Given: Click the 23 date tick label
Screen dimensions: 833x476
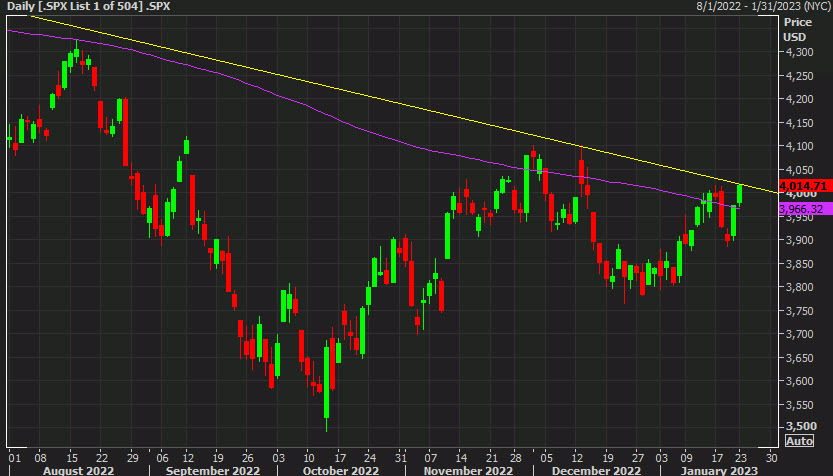Looking at the screenshot, I should (741, 458).
